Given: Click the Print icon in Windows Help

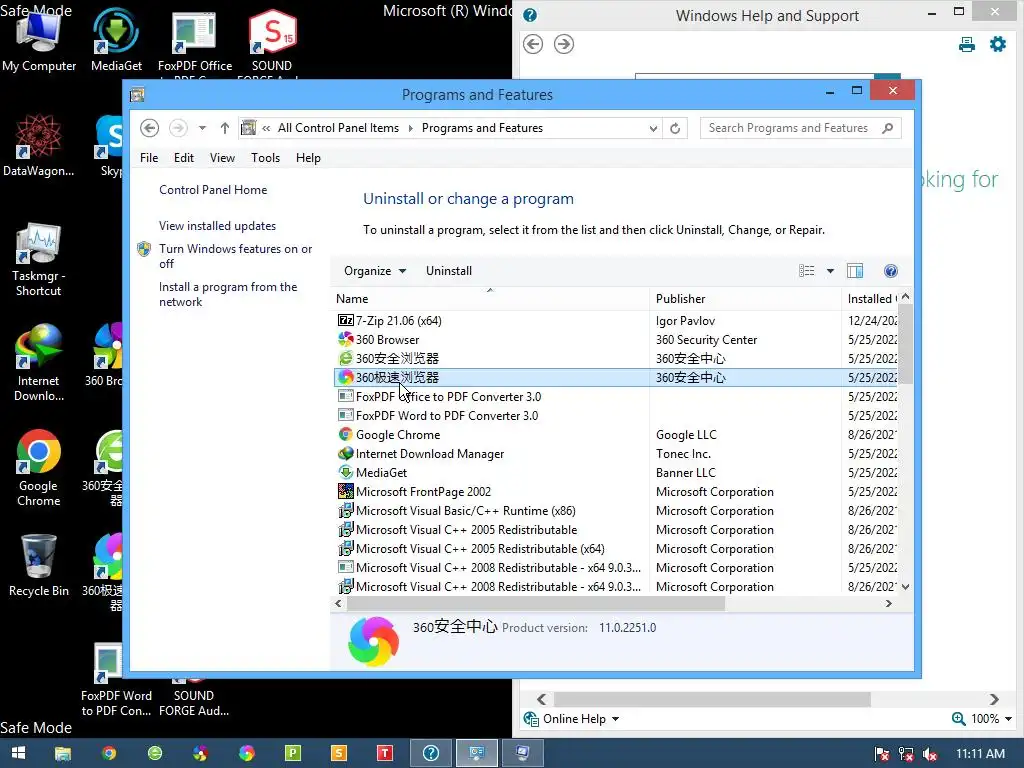Looking at the screenshot, I should click(x=967, y=44).
